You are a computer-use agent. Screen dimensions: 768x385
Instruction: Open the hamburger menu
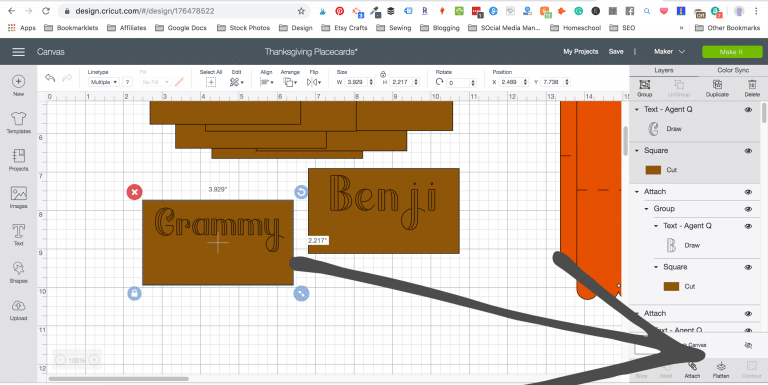pos(19,51)
